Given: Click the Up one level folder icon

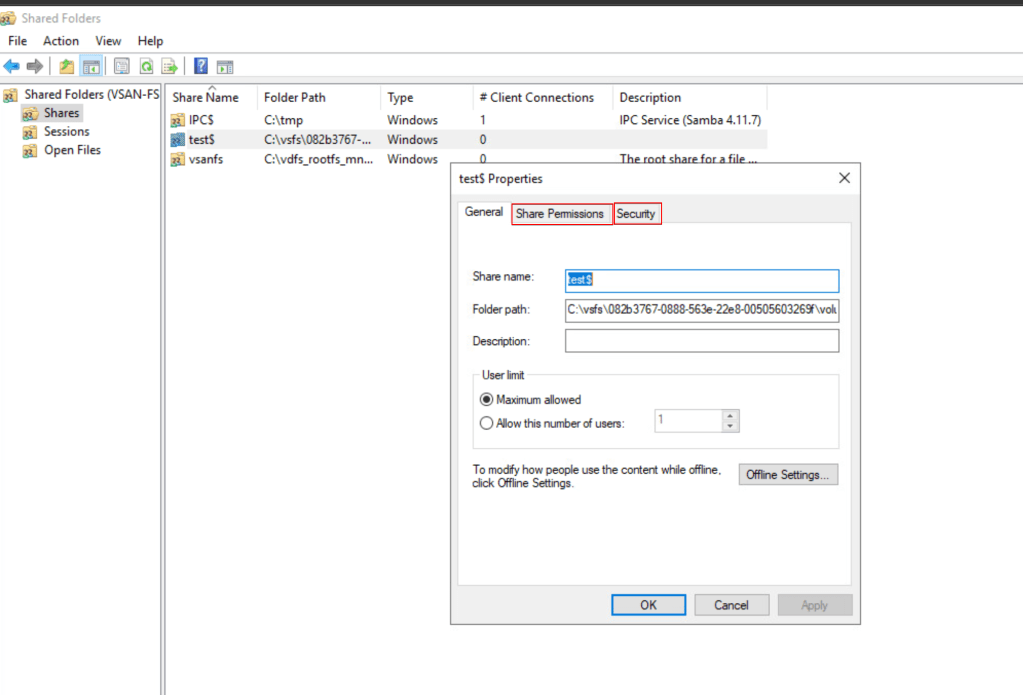Looking at the screenshot, I should 66,67.
